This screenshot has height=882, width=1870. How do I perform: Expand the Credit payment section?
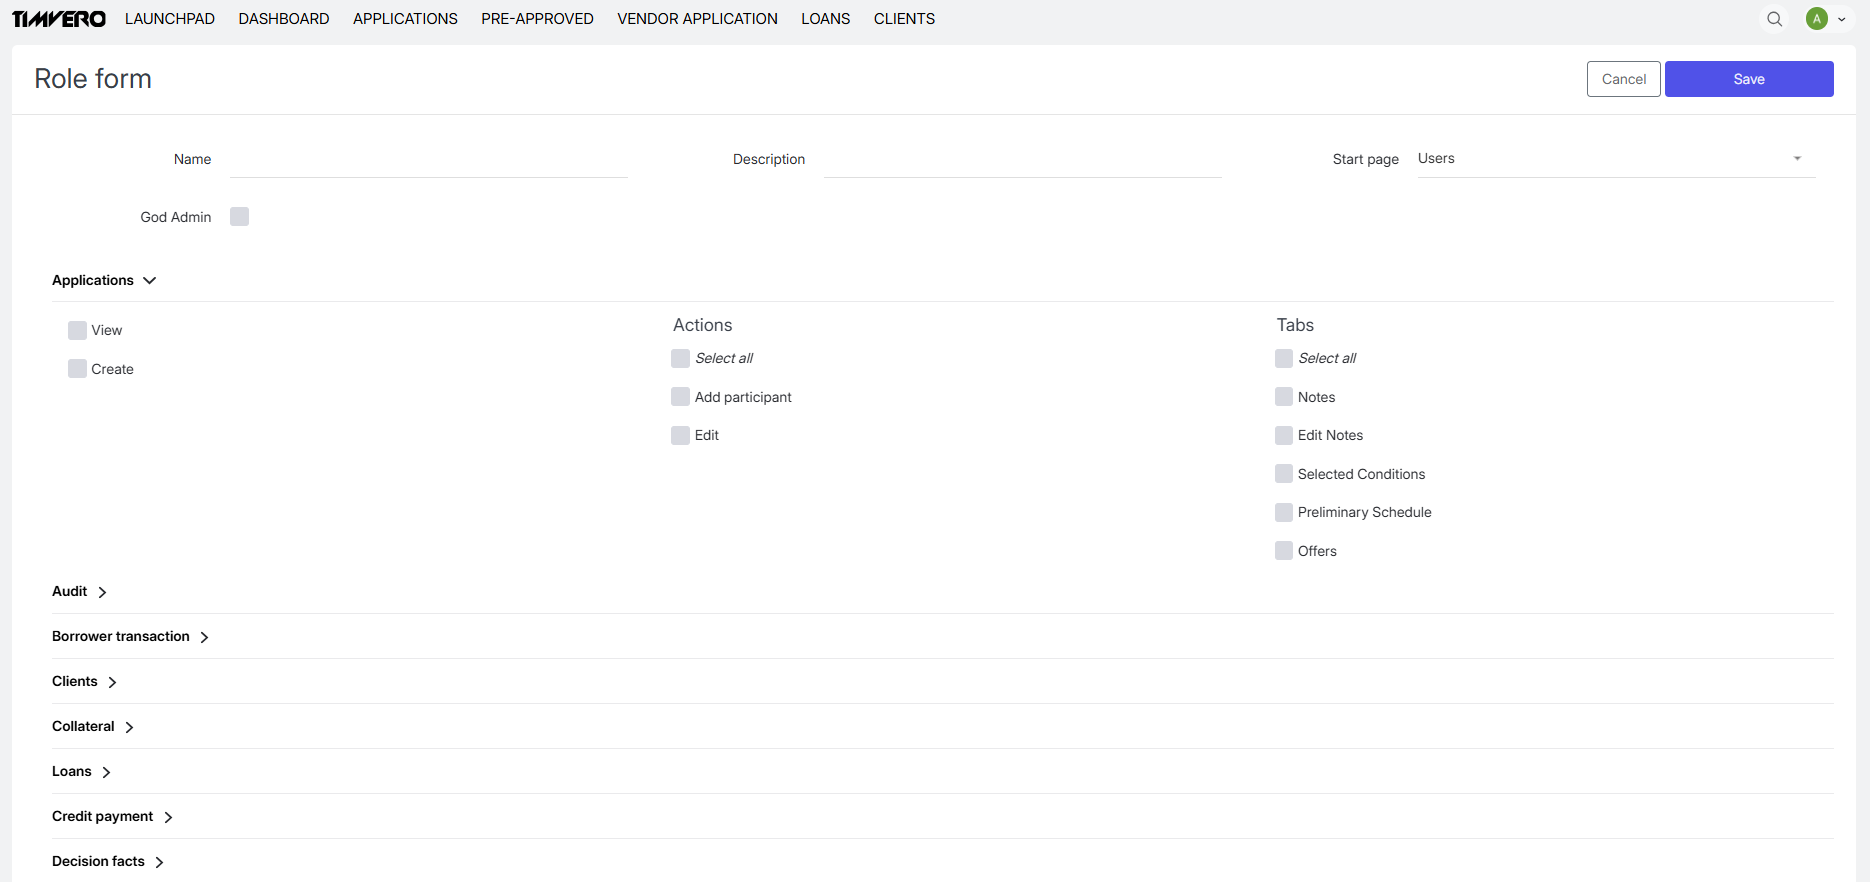click(168, 817)
